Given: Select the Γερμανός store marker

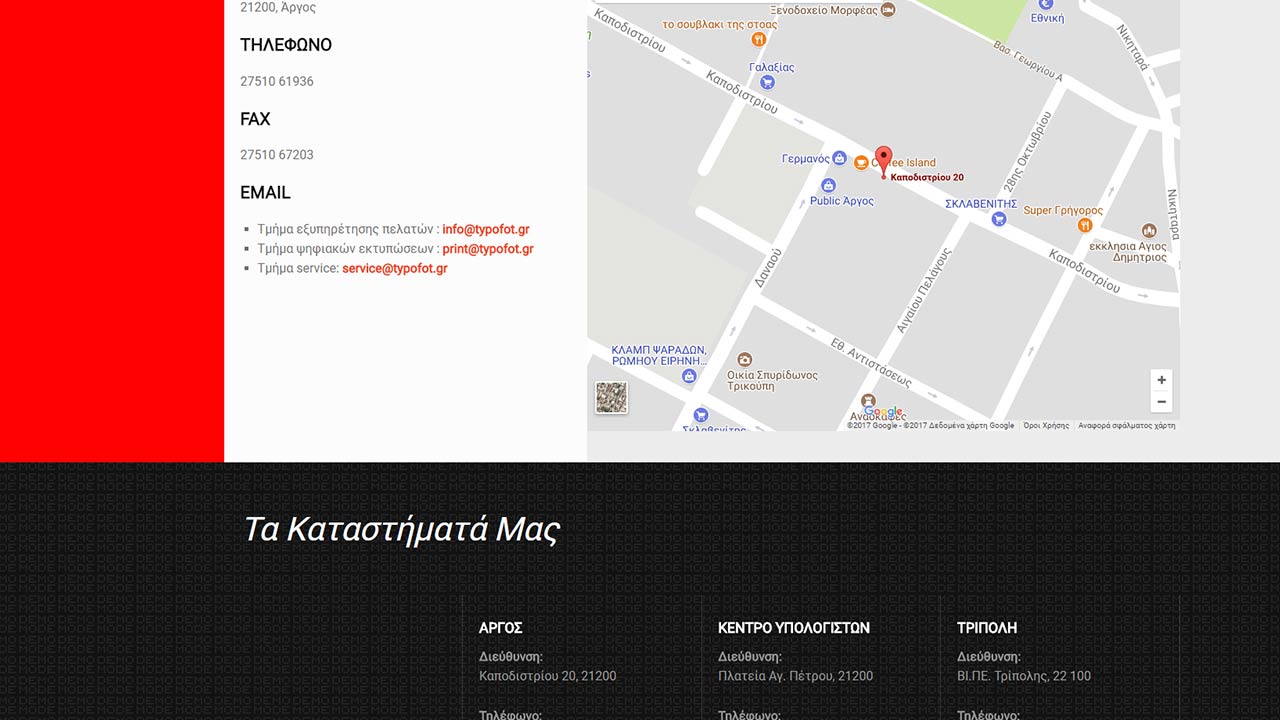Looking at the screenshot, I should (839, 159).
